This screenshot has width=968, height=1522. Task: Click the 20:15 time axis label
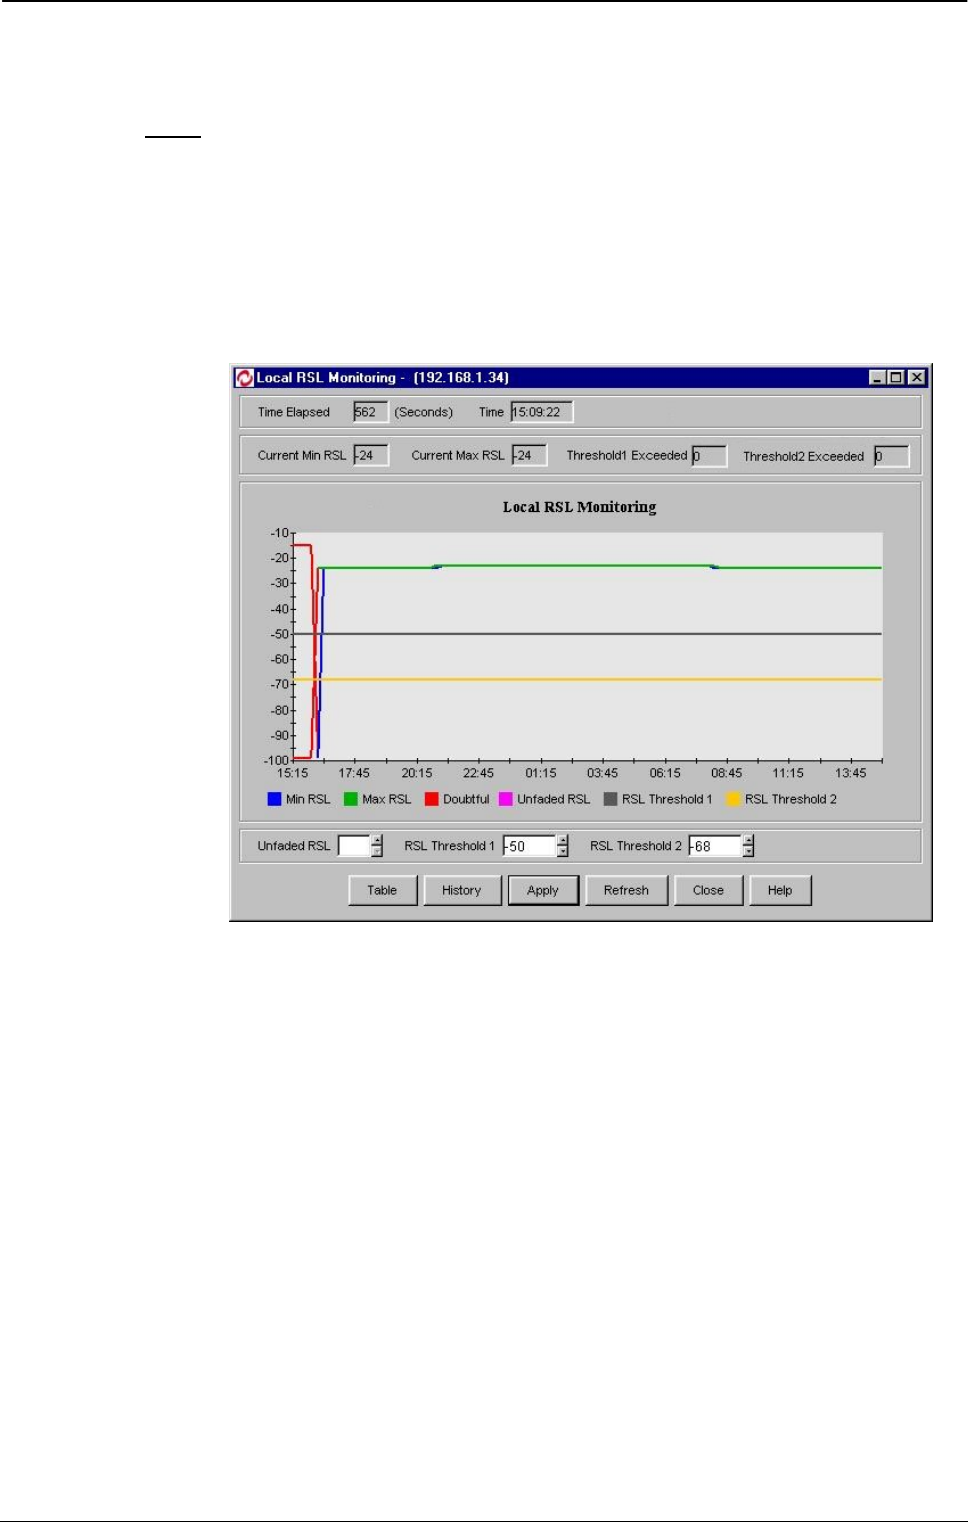[417, 773]
